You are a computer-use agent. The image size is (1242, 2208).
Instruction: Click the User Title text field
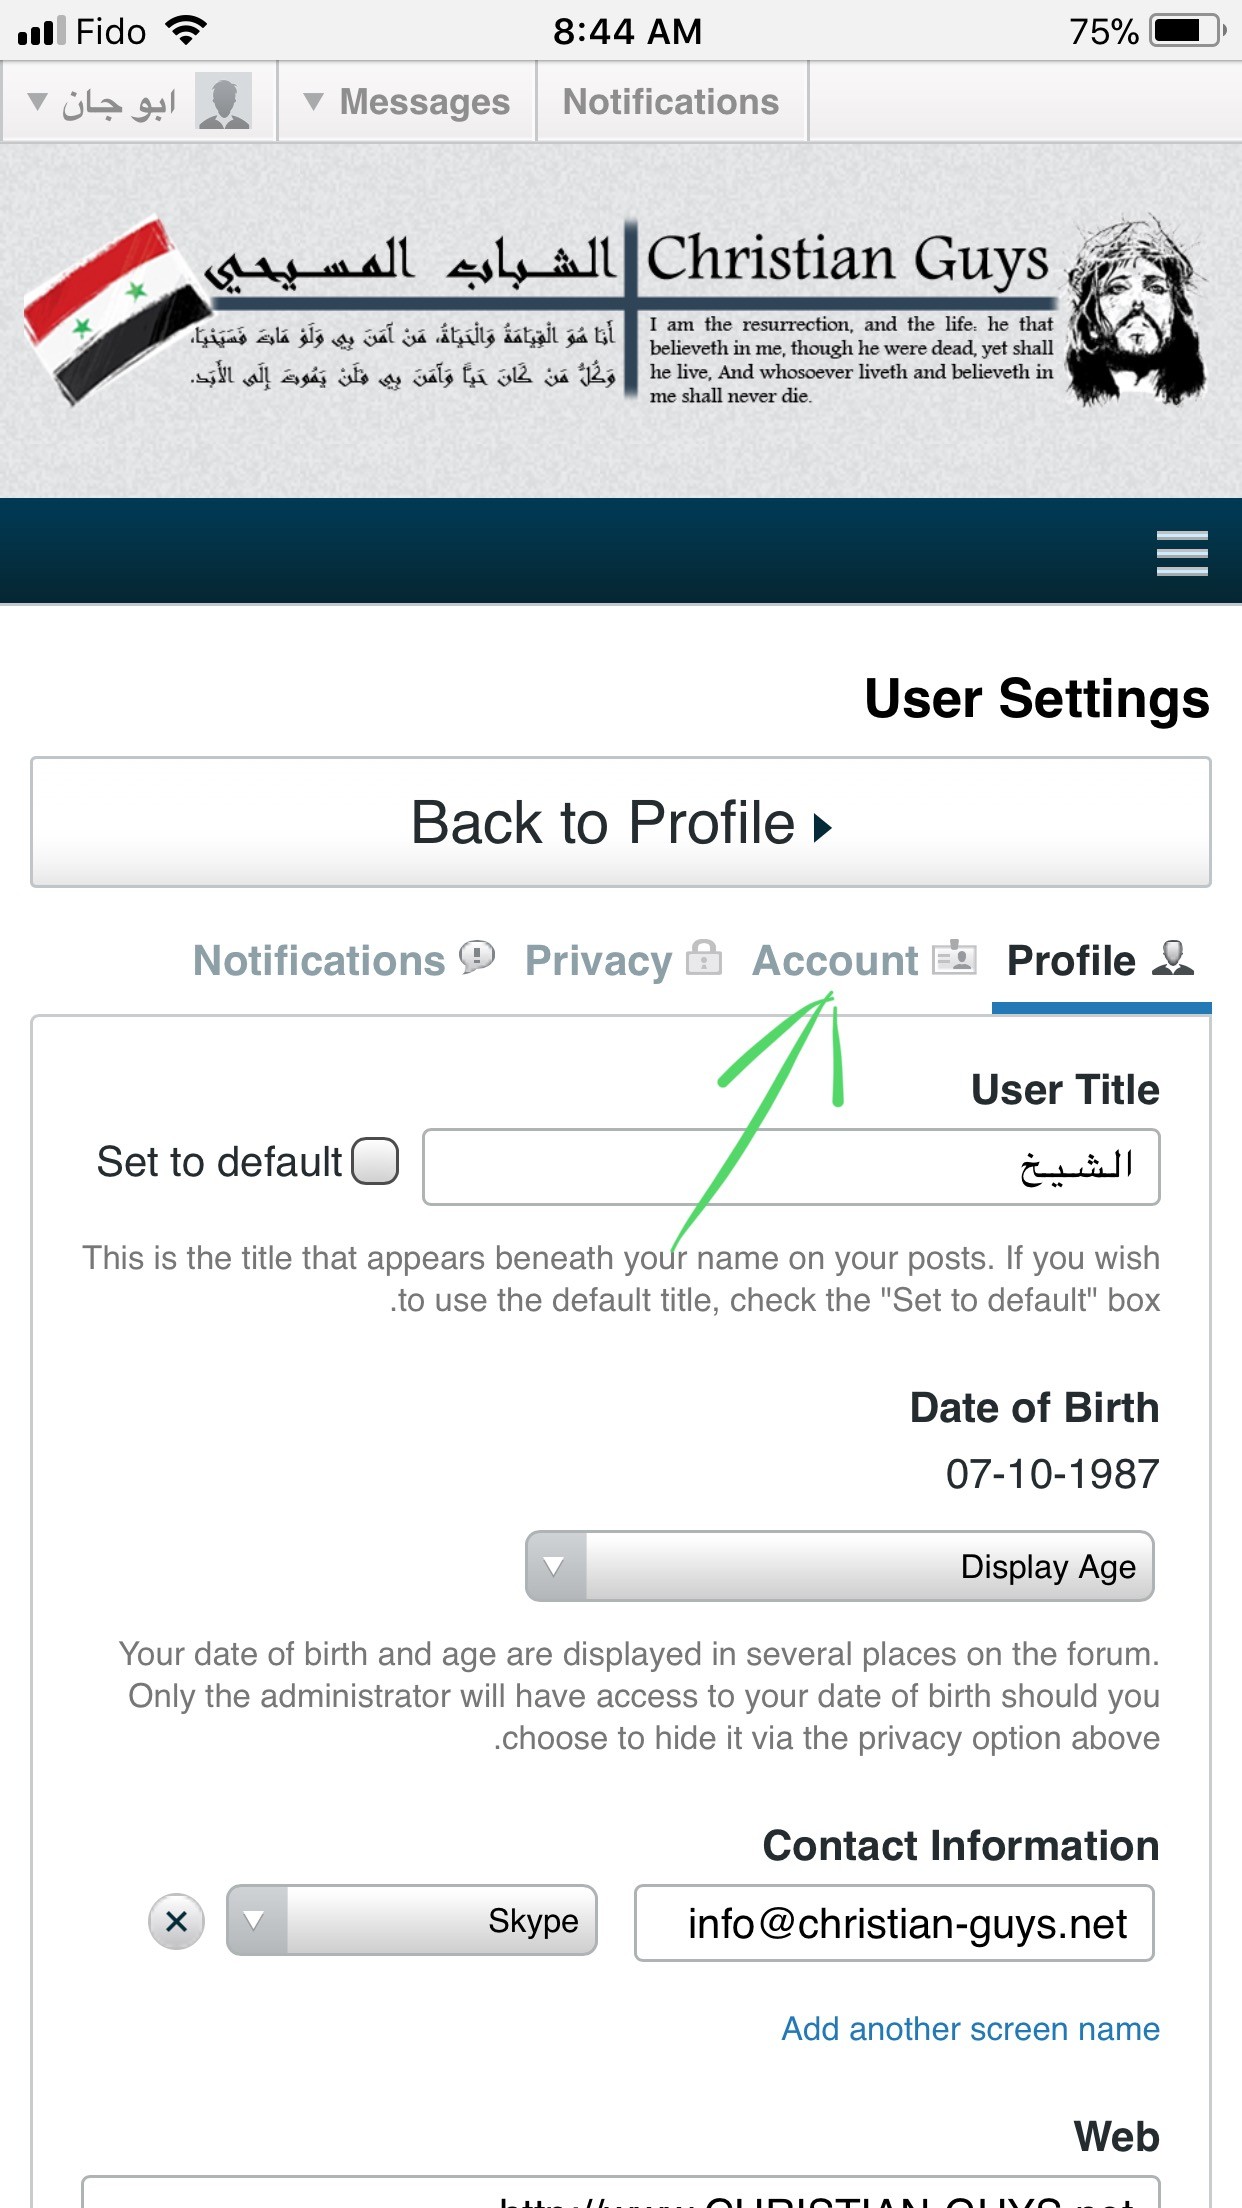(x=790, y=1167)
